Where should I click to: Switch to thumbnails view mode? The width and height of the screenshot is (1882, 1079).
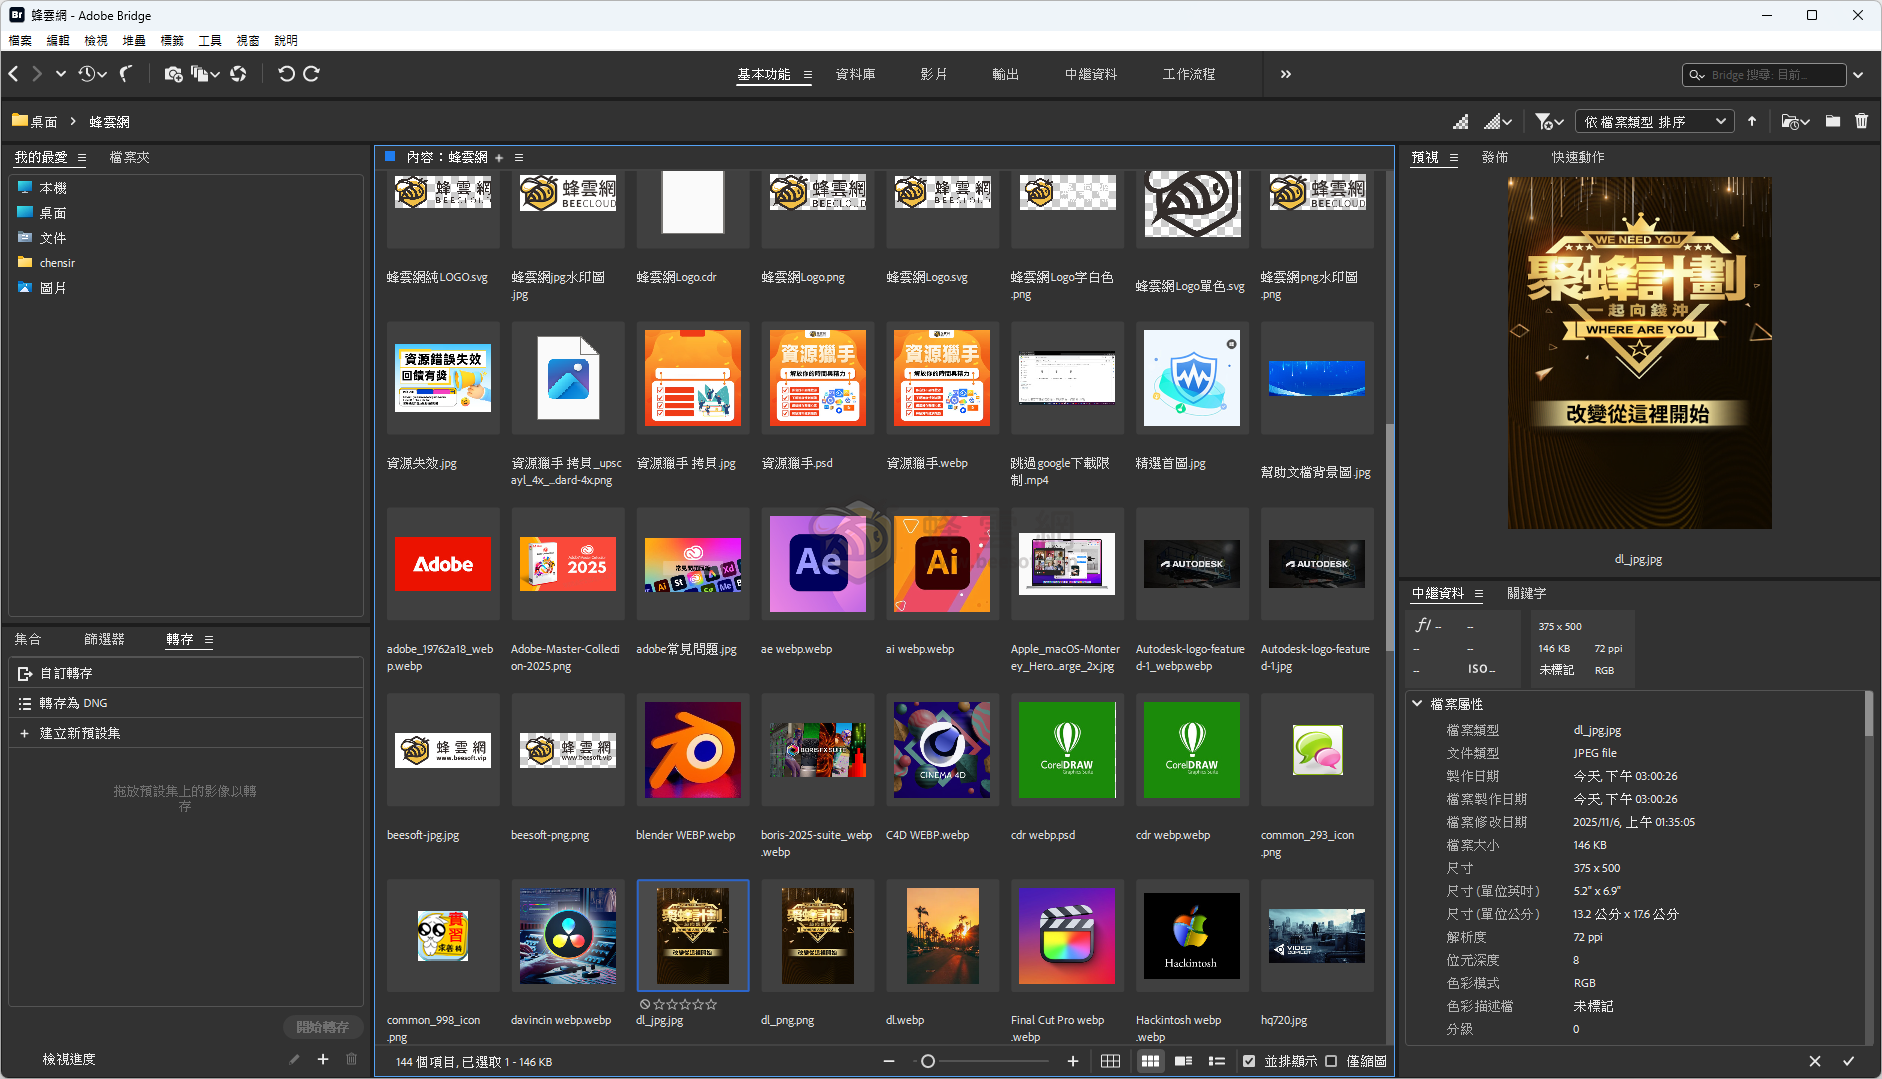[x=1151, y=1061]
